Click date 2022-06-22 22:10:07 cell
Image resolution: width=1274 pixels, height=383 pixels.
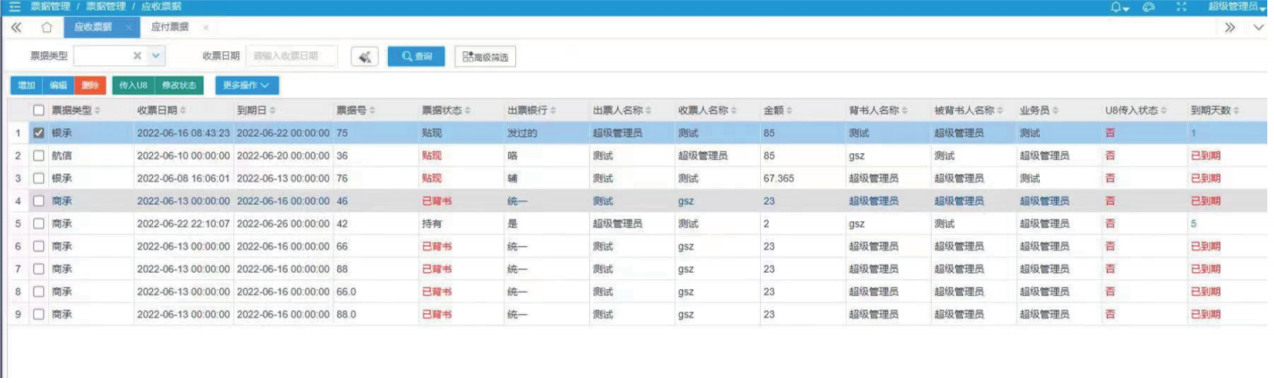pyautogui.click(x=183, y=223)
